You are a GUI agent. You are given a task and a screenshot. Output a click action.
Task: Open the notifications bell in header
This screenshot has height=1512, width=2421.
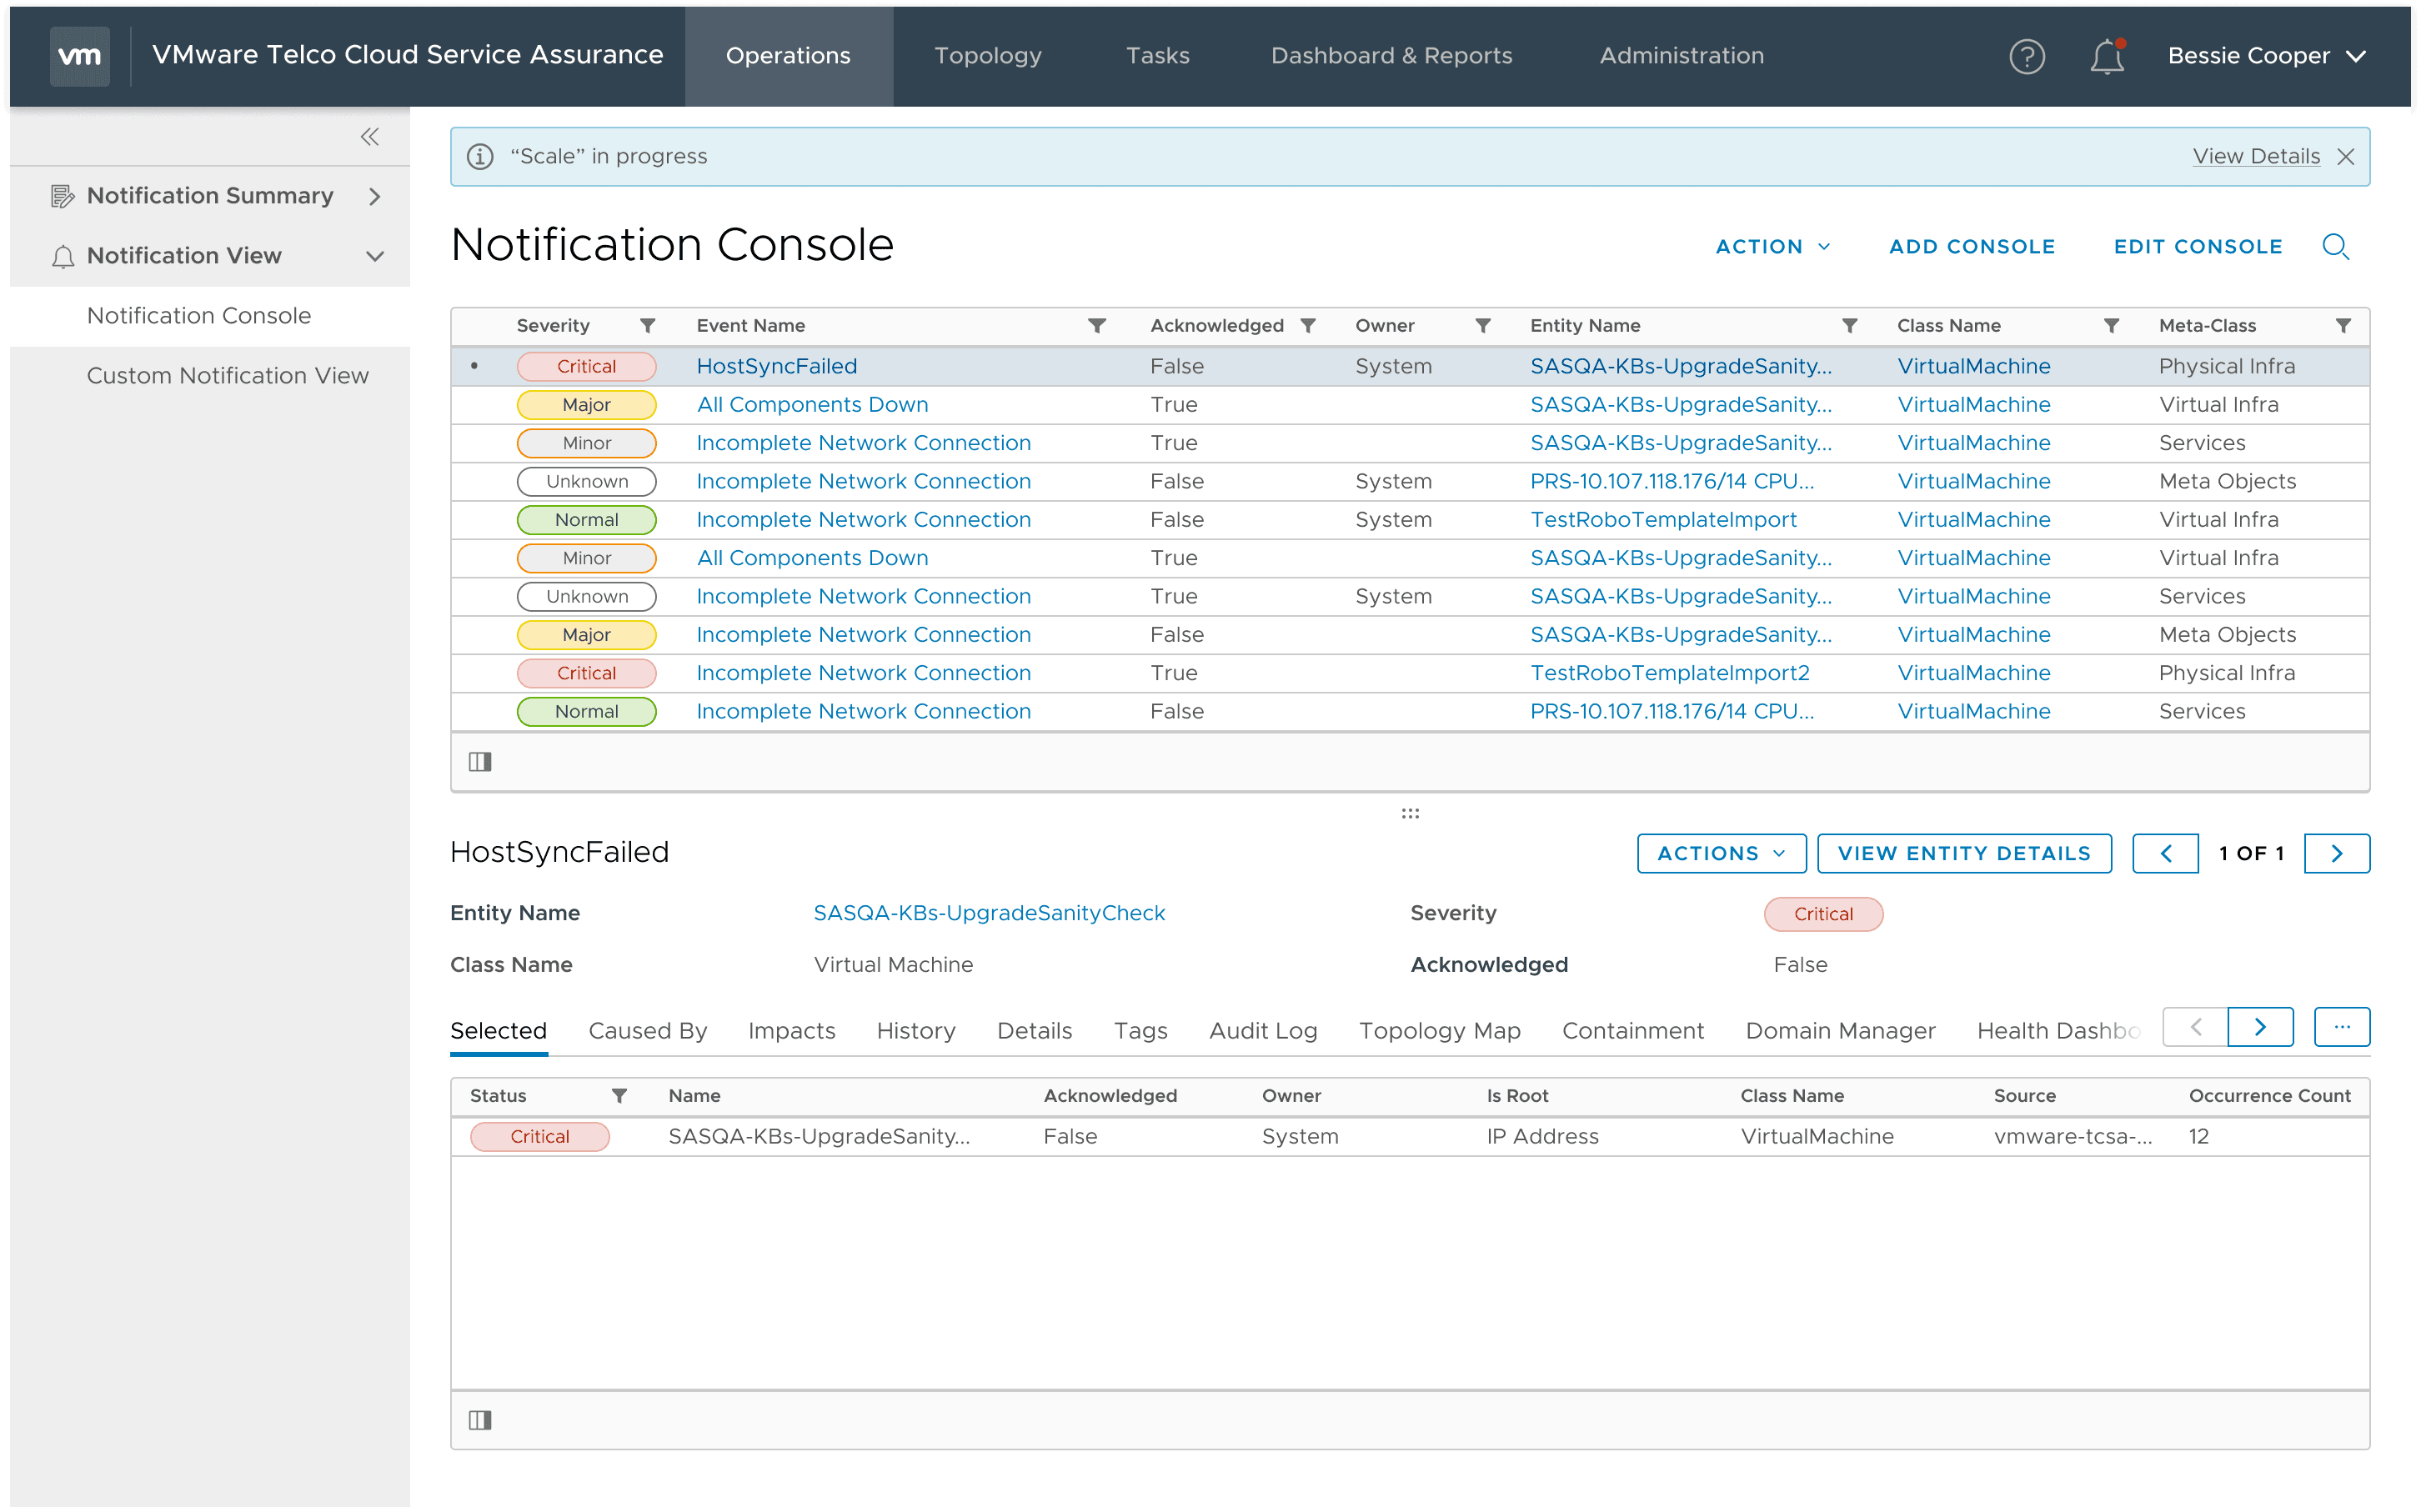coord(2106,56)
